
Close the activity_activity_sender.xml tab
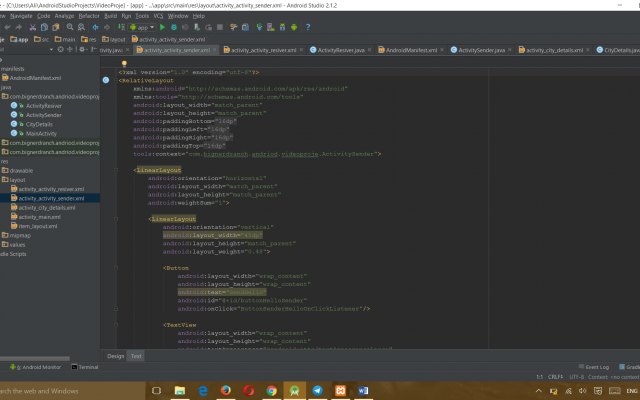(x=215, y=50)
